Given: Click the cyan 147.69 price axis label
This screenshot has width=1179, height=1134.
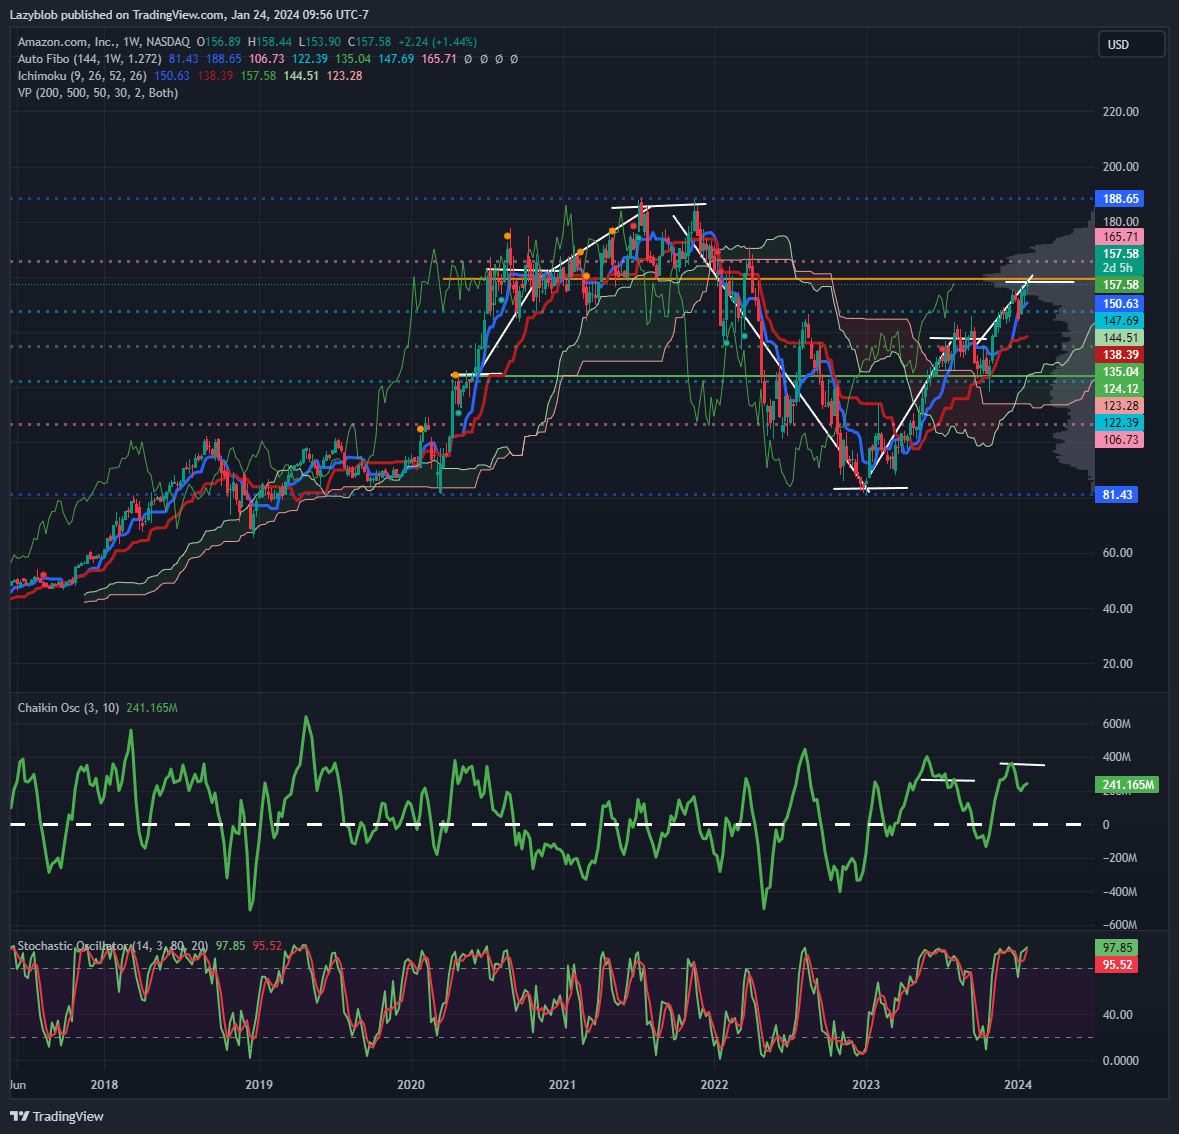Looking at the screenshot, I should click(x=1120, y=321).
